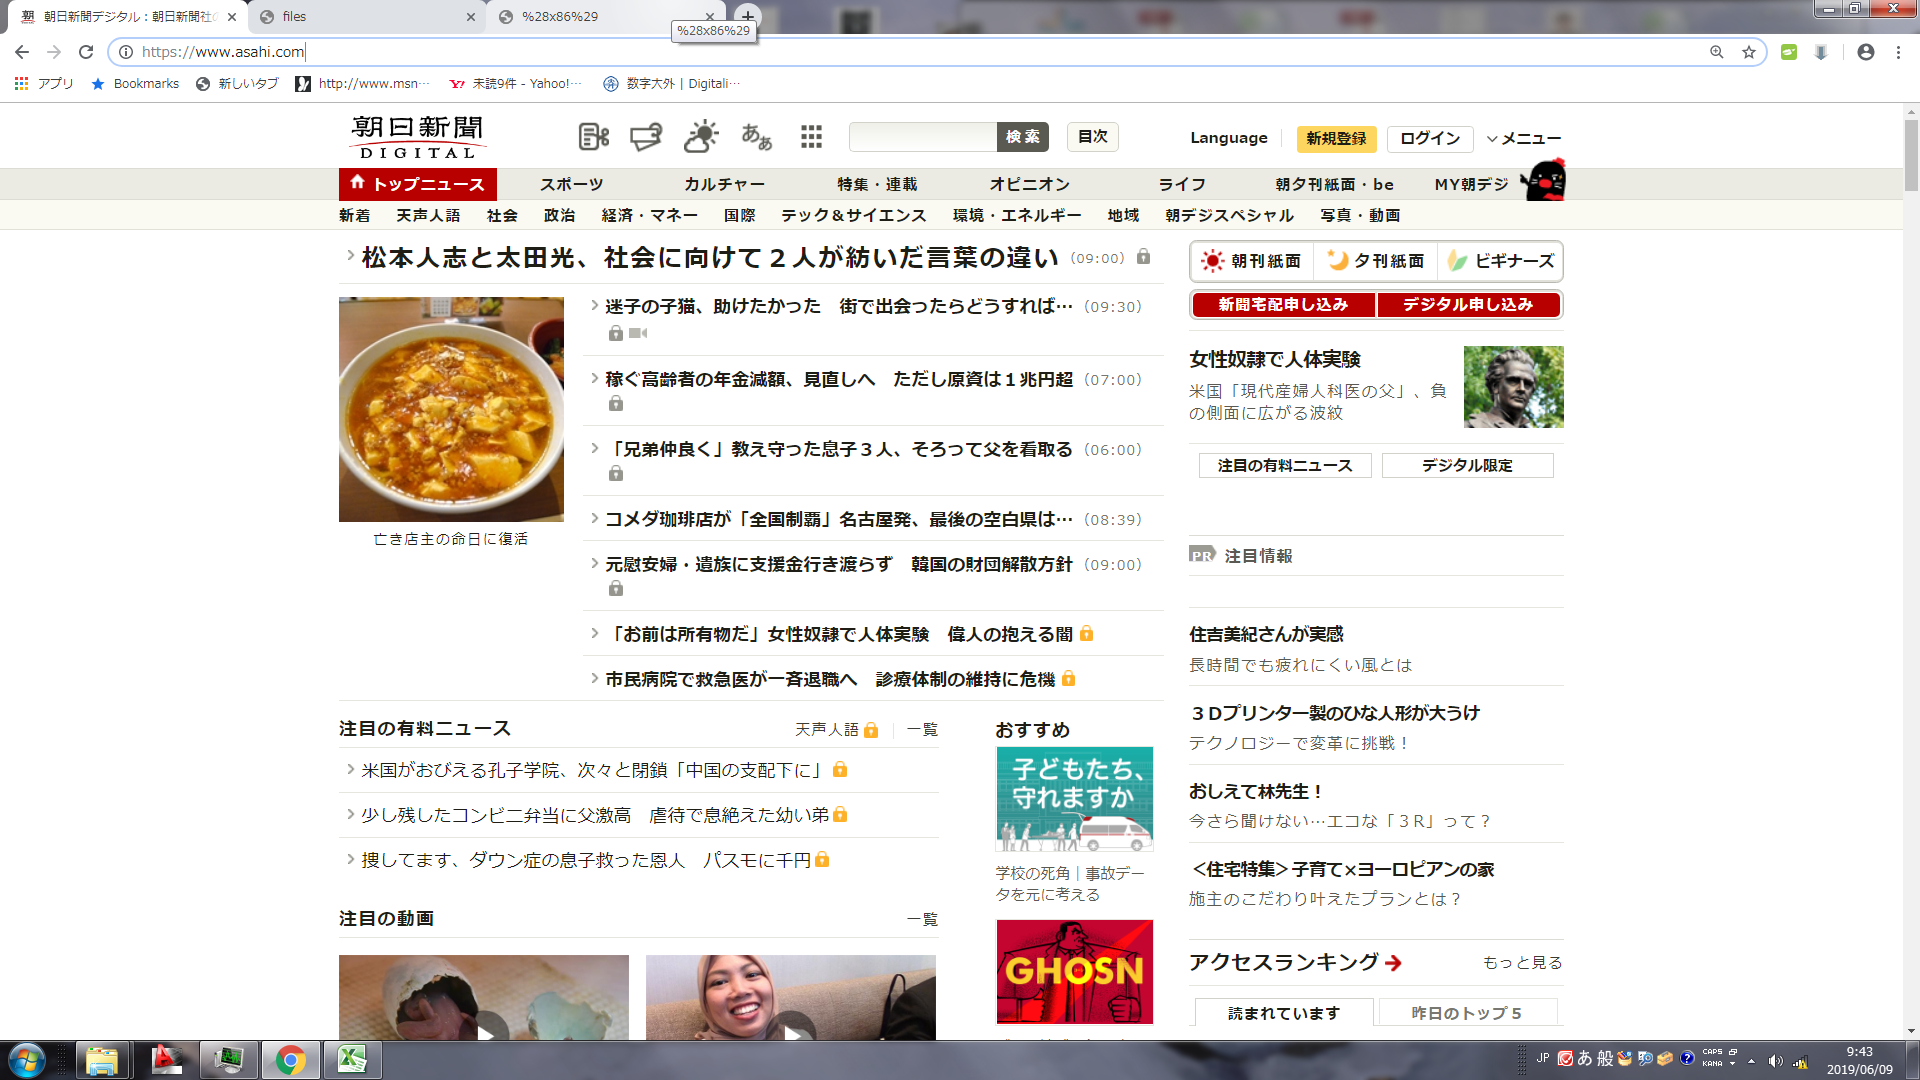The image size is (1920, 1080).
Task: Bookmark this page with star icon
Action: tap(1749, 52)
